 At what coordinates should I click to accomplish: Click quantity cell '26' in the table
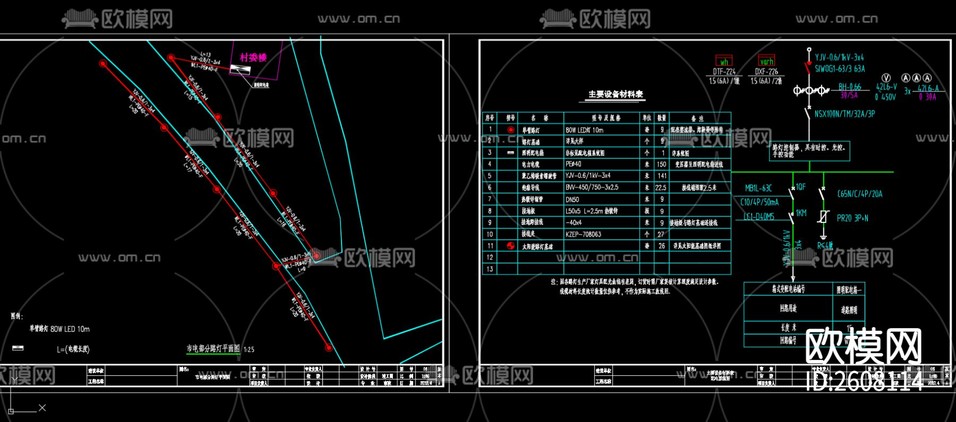pyautogui.click(x=660, y=245)
